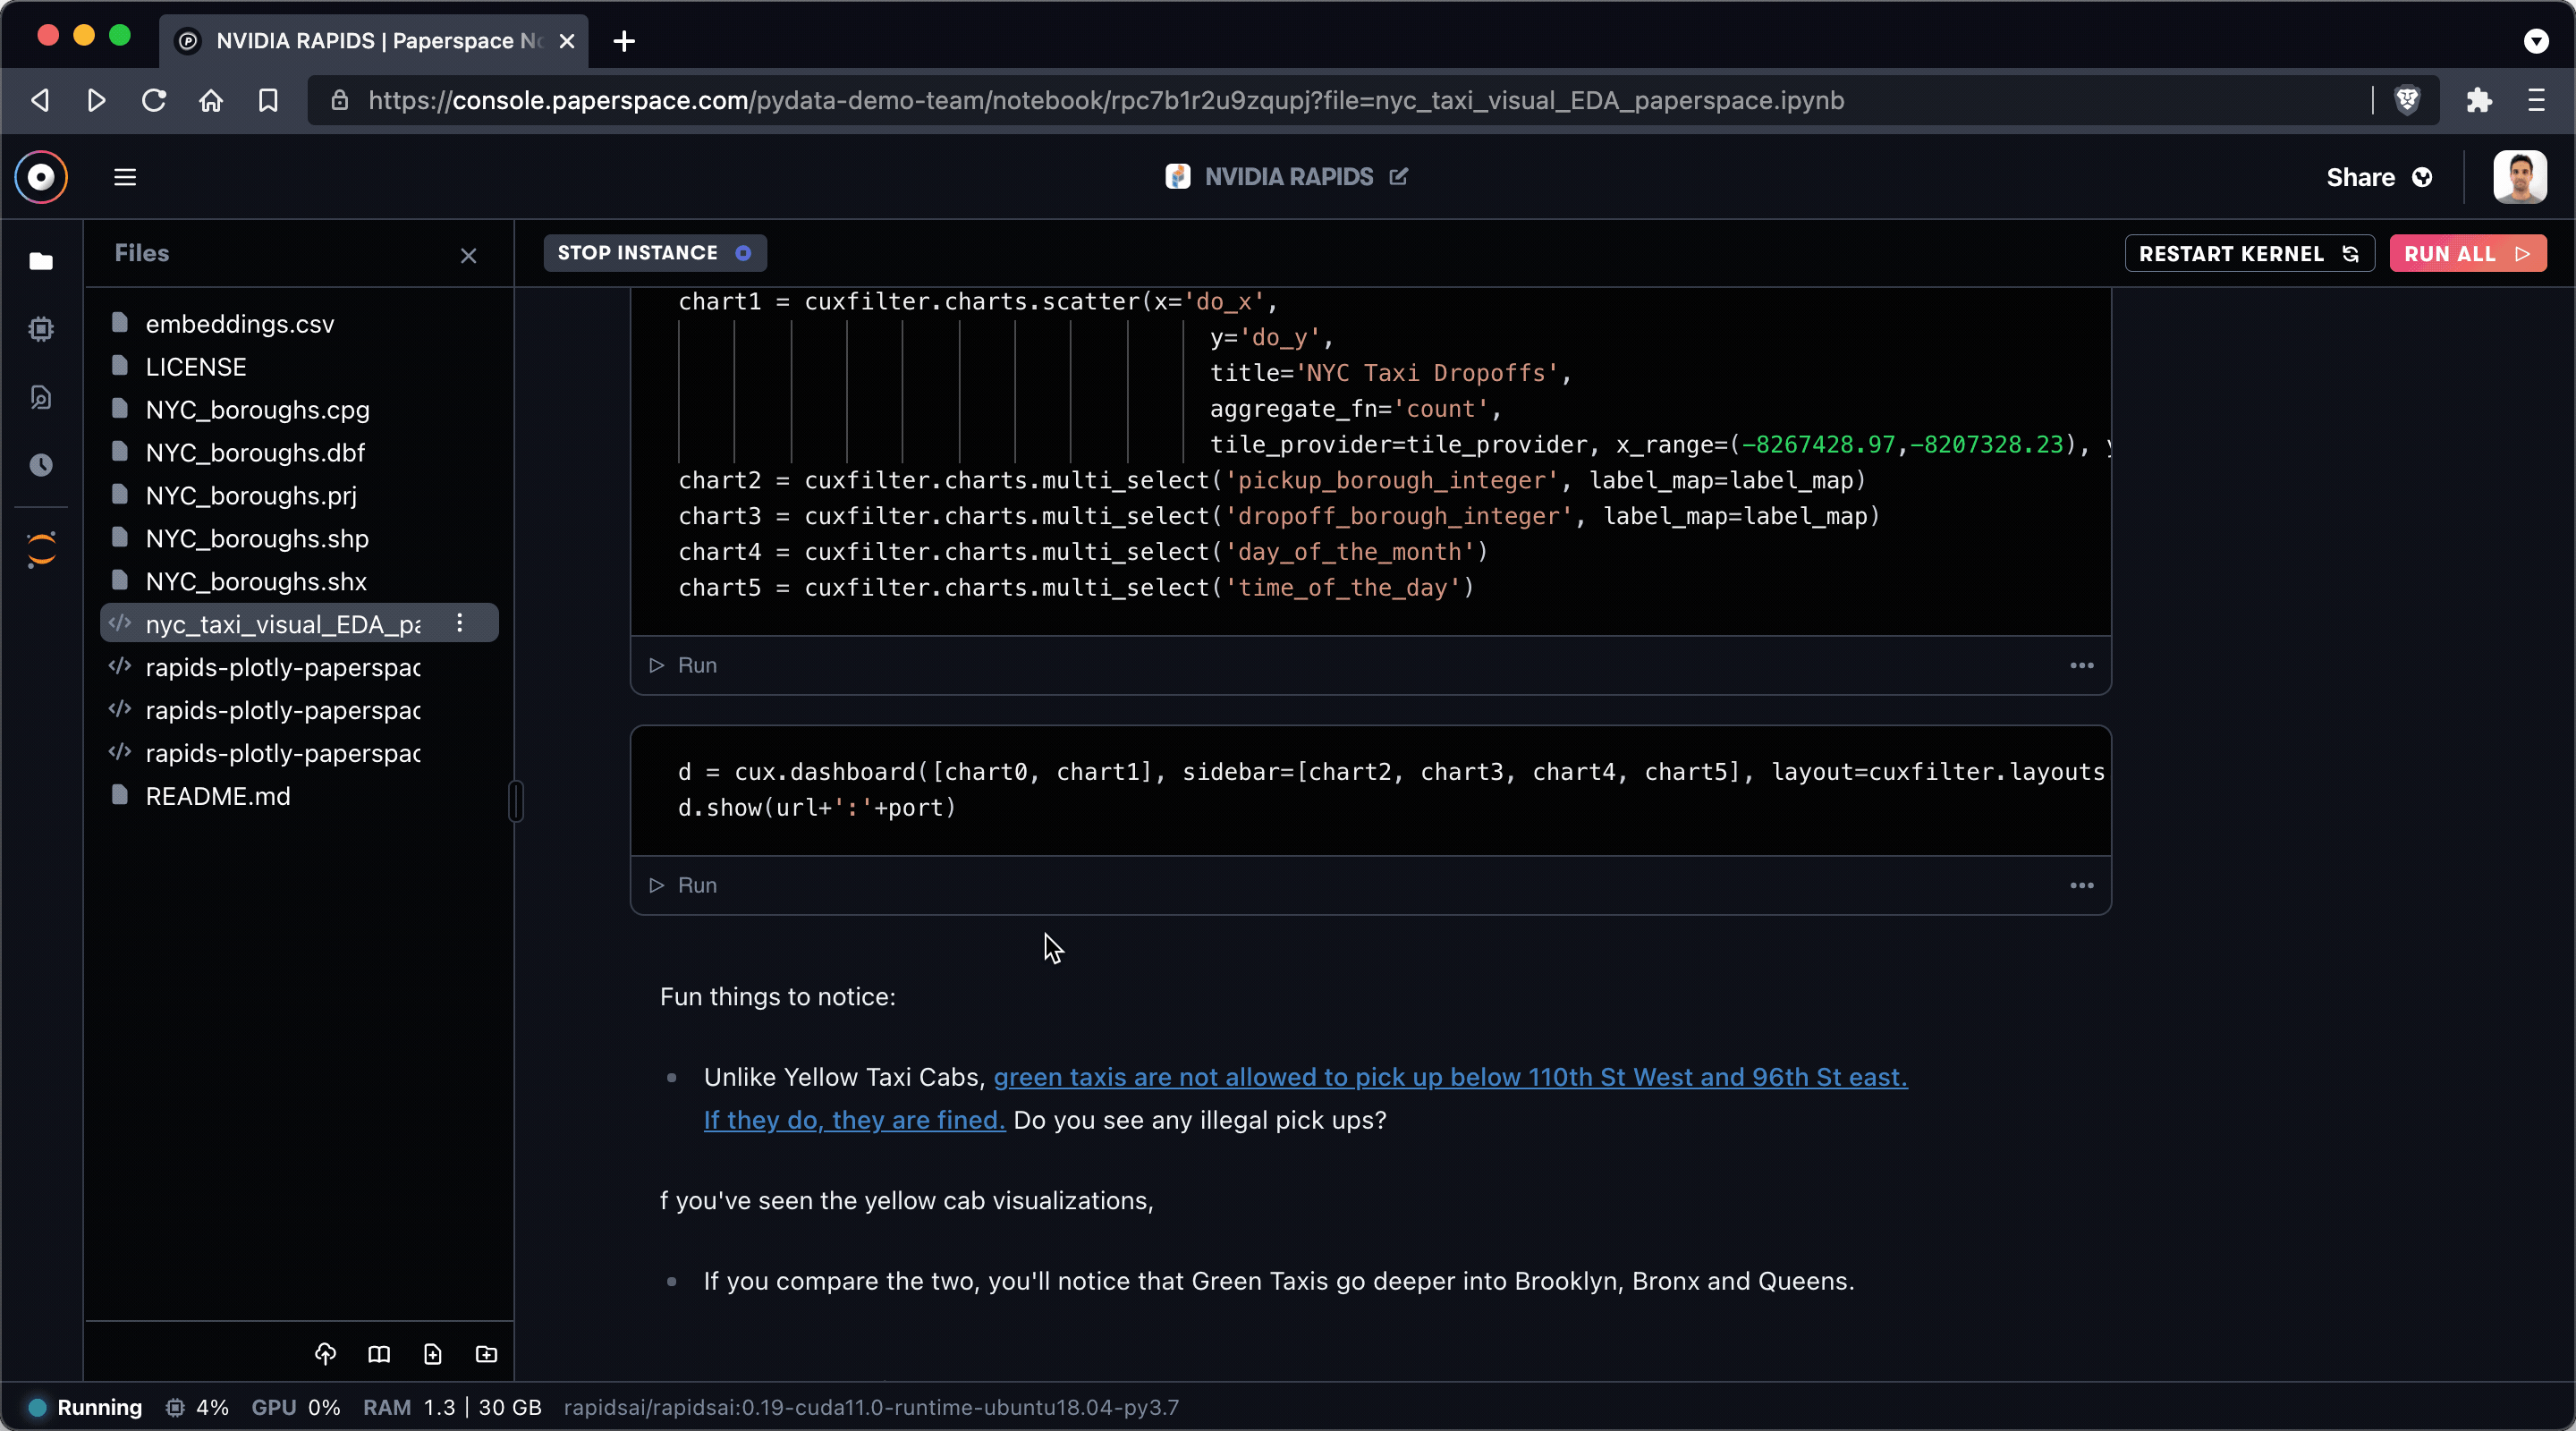Click the upload file icon in the Files footer

click(325, 1353)
